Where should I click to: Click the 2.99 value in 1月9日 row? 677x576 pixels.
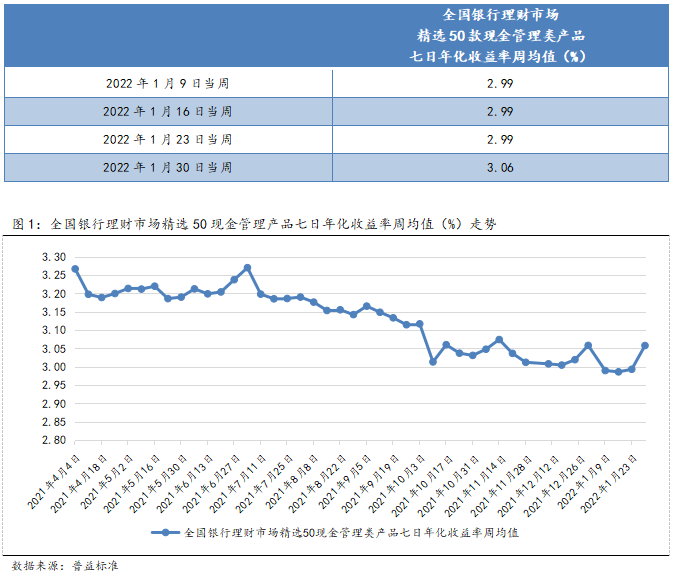[500, 82]
